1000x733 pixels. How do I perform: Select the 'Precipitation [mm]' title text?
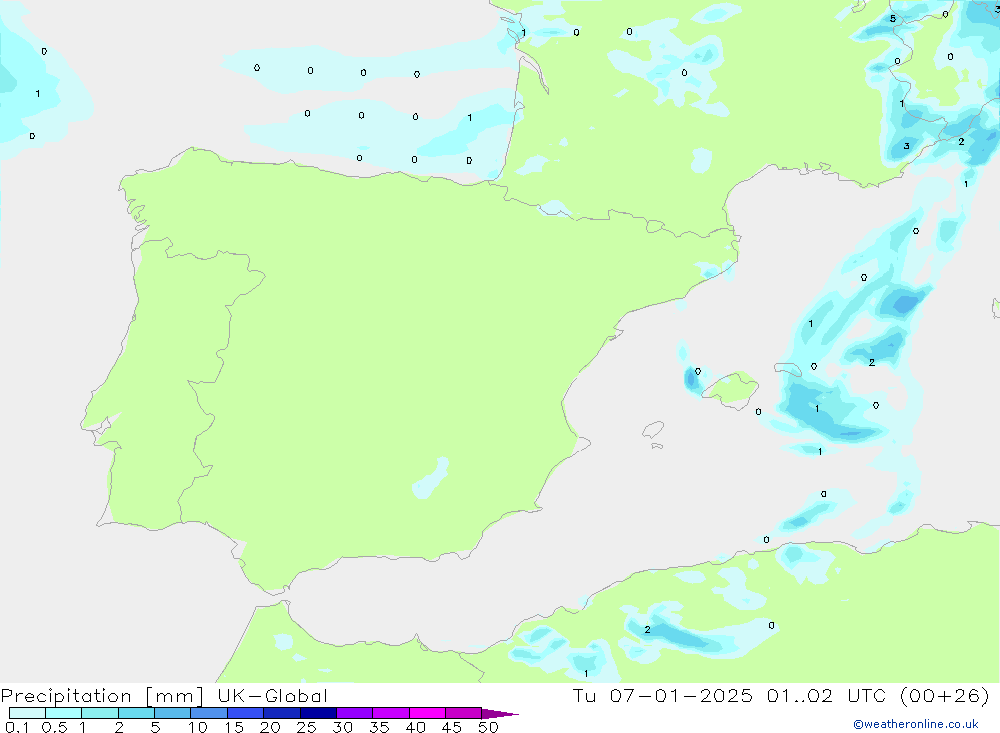[x=101, y=696]
